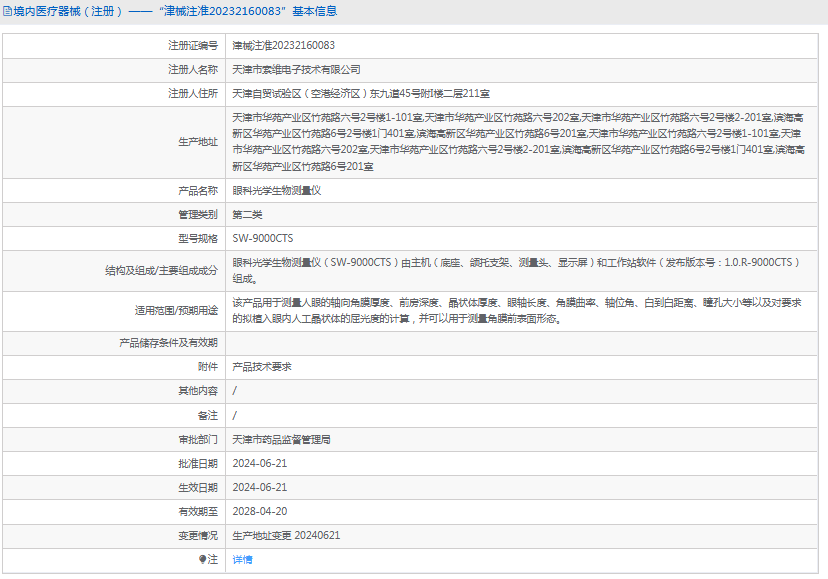This screenshot has height=579, width=828.
Task: Select the 其他内容 label
Action: [198, 391]
